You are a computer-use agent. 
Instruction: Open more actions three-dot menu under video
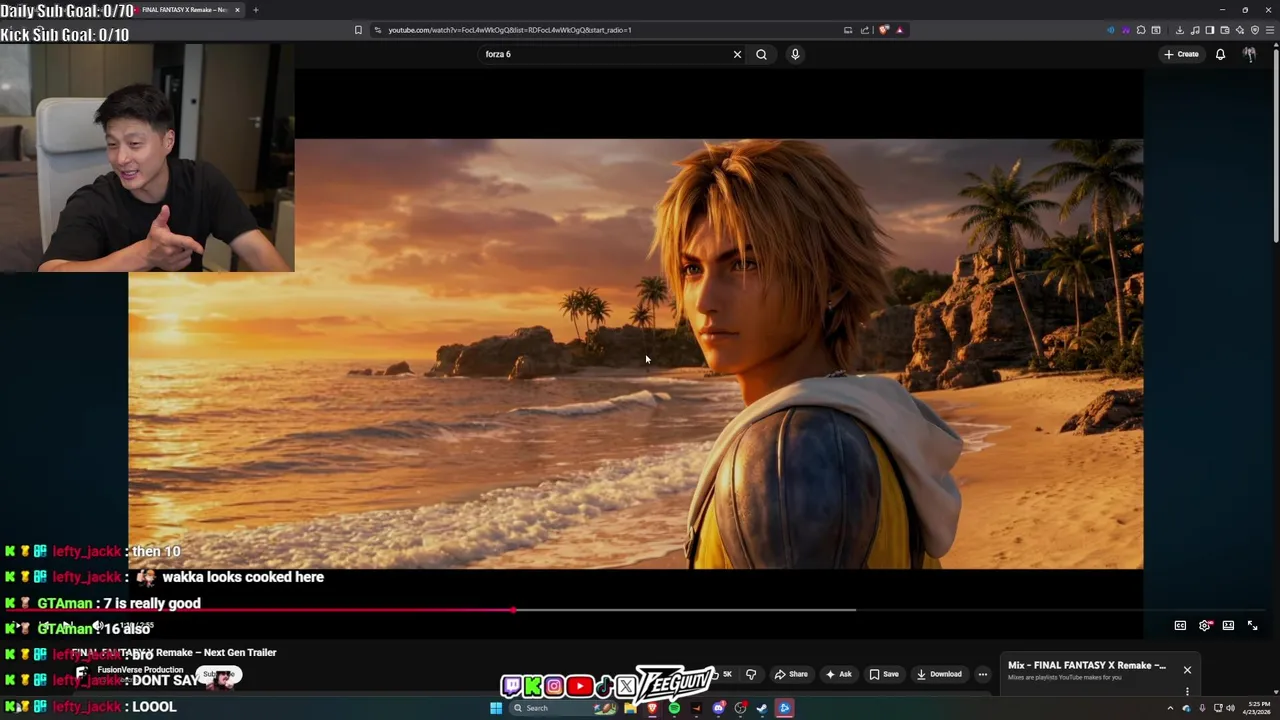[x=982, y=674]
